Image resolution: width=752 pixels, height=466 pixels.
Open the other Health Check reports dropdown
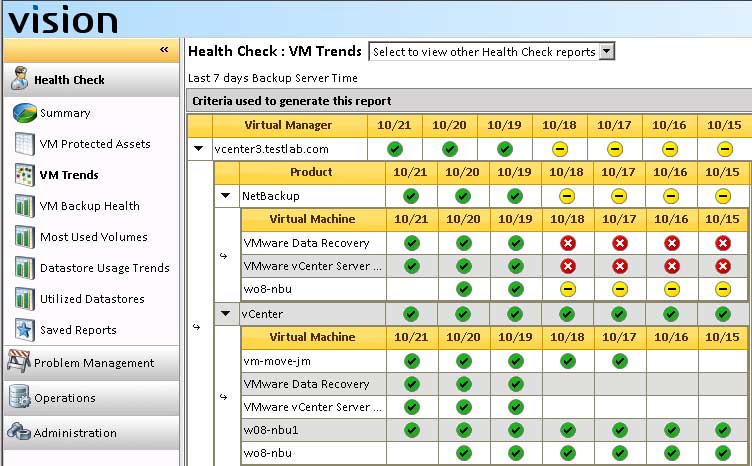606,51
